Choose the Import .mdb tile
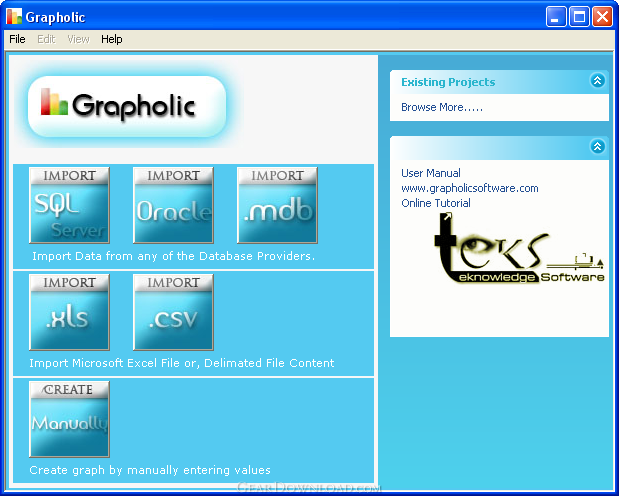 tap(277, 205)
